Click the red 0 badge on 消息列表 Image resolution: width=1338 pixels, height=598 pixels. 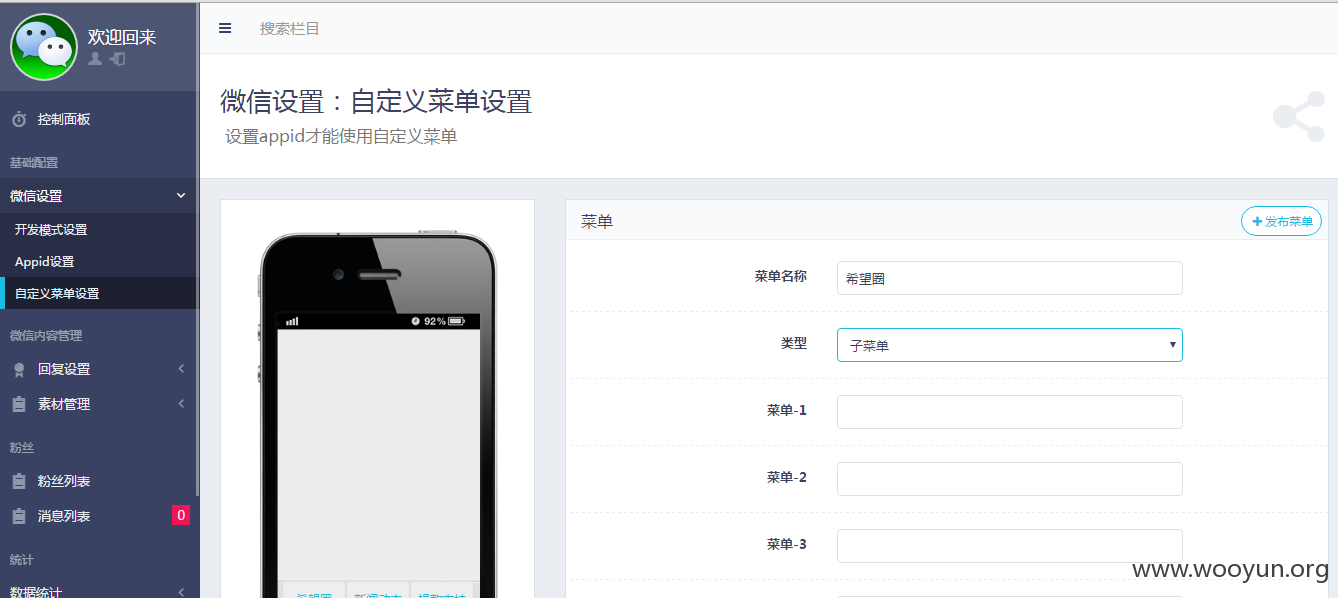point(180,516)
